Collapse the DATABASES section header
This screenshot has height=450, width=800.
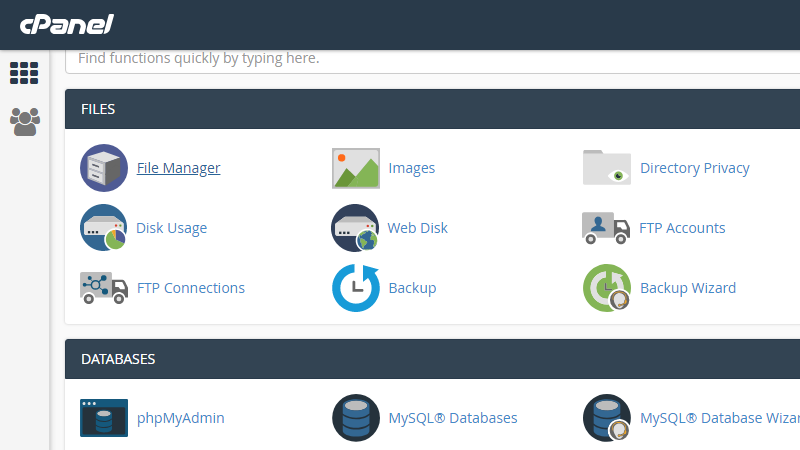[x=433, y=359]
